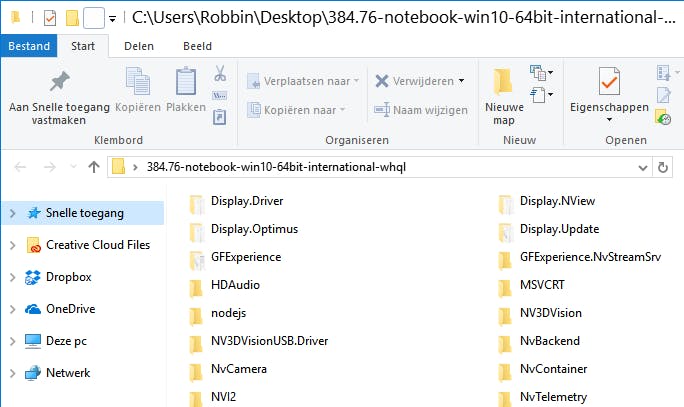Click properties icon in quick access toolbar
The height and width of the screenshot is (407, 684).
coord(50,18)
